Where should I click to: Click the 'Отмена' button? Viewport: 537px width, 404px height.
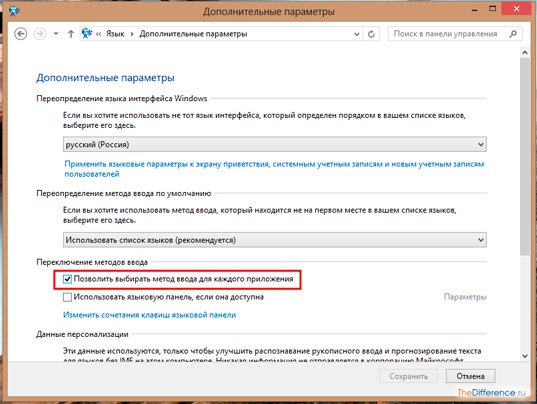click(470, 376)
